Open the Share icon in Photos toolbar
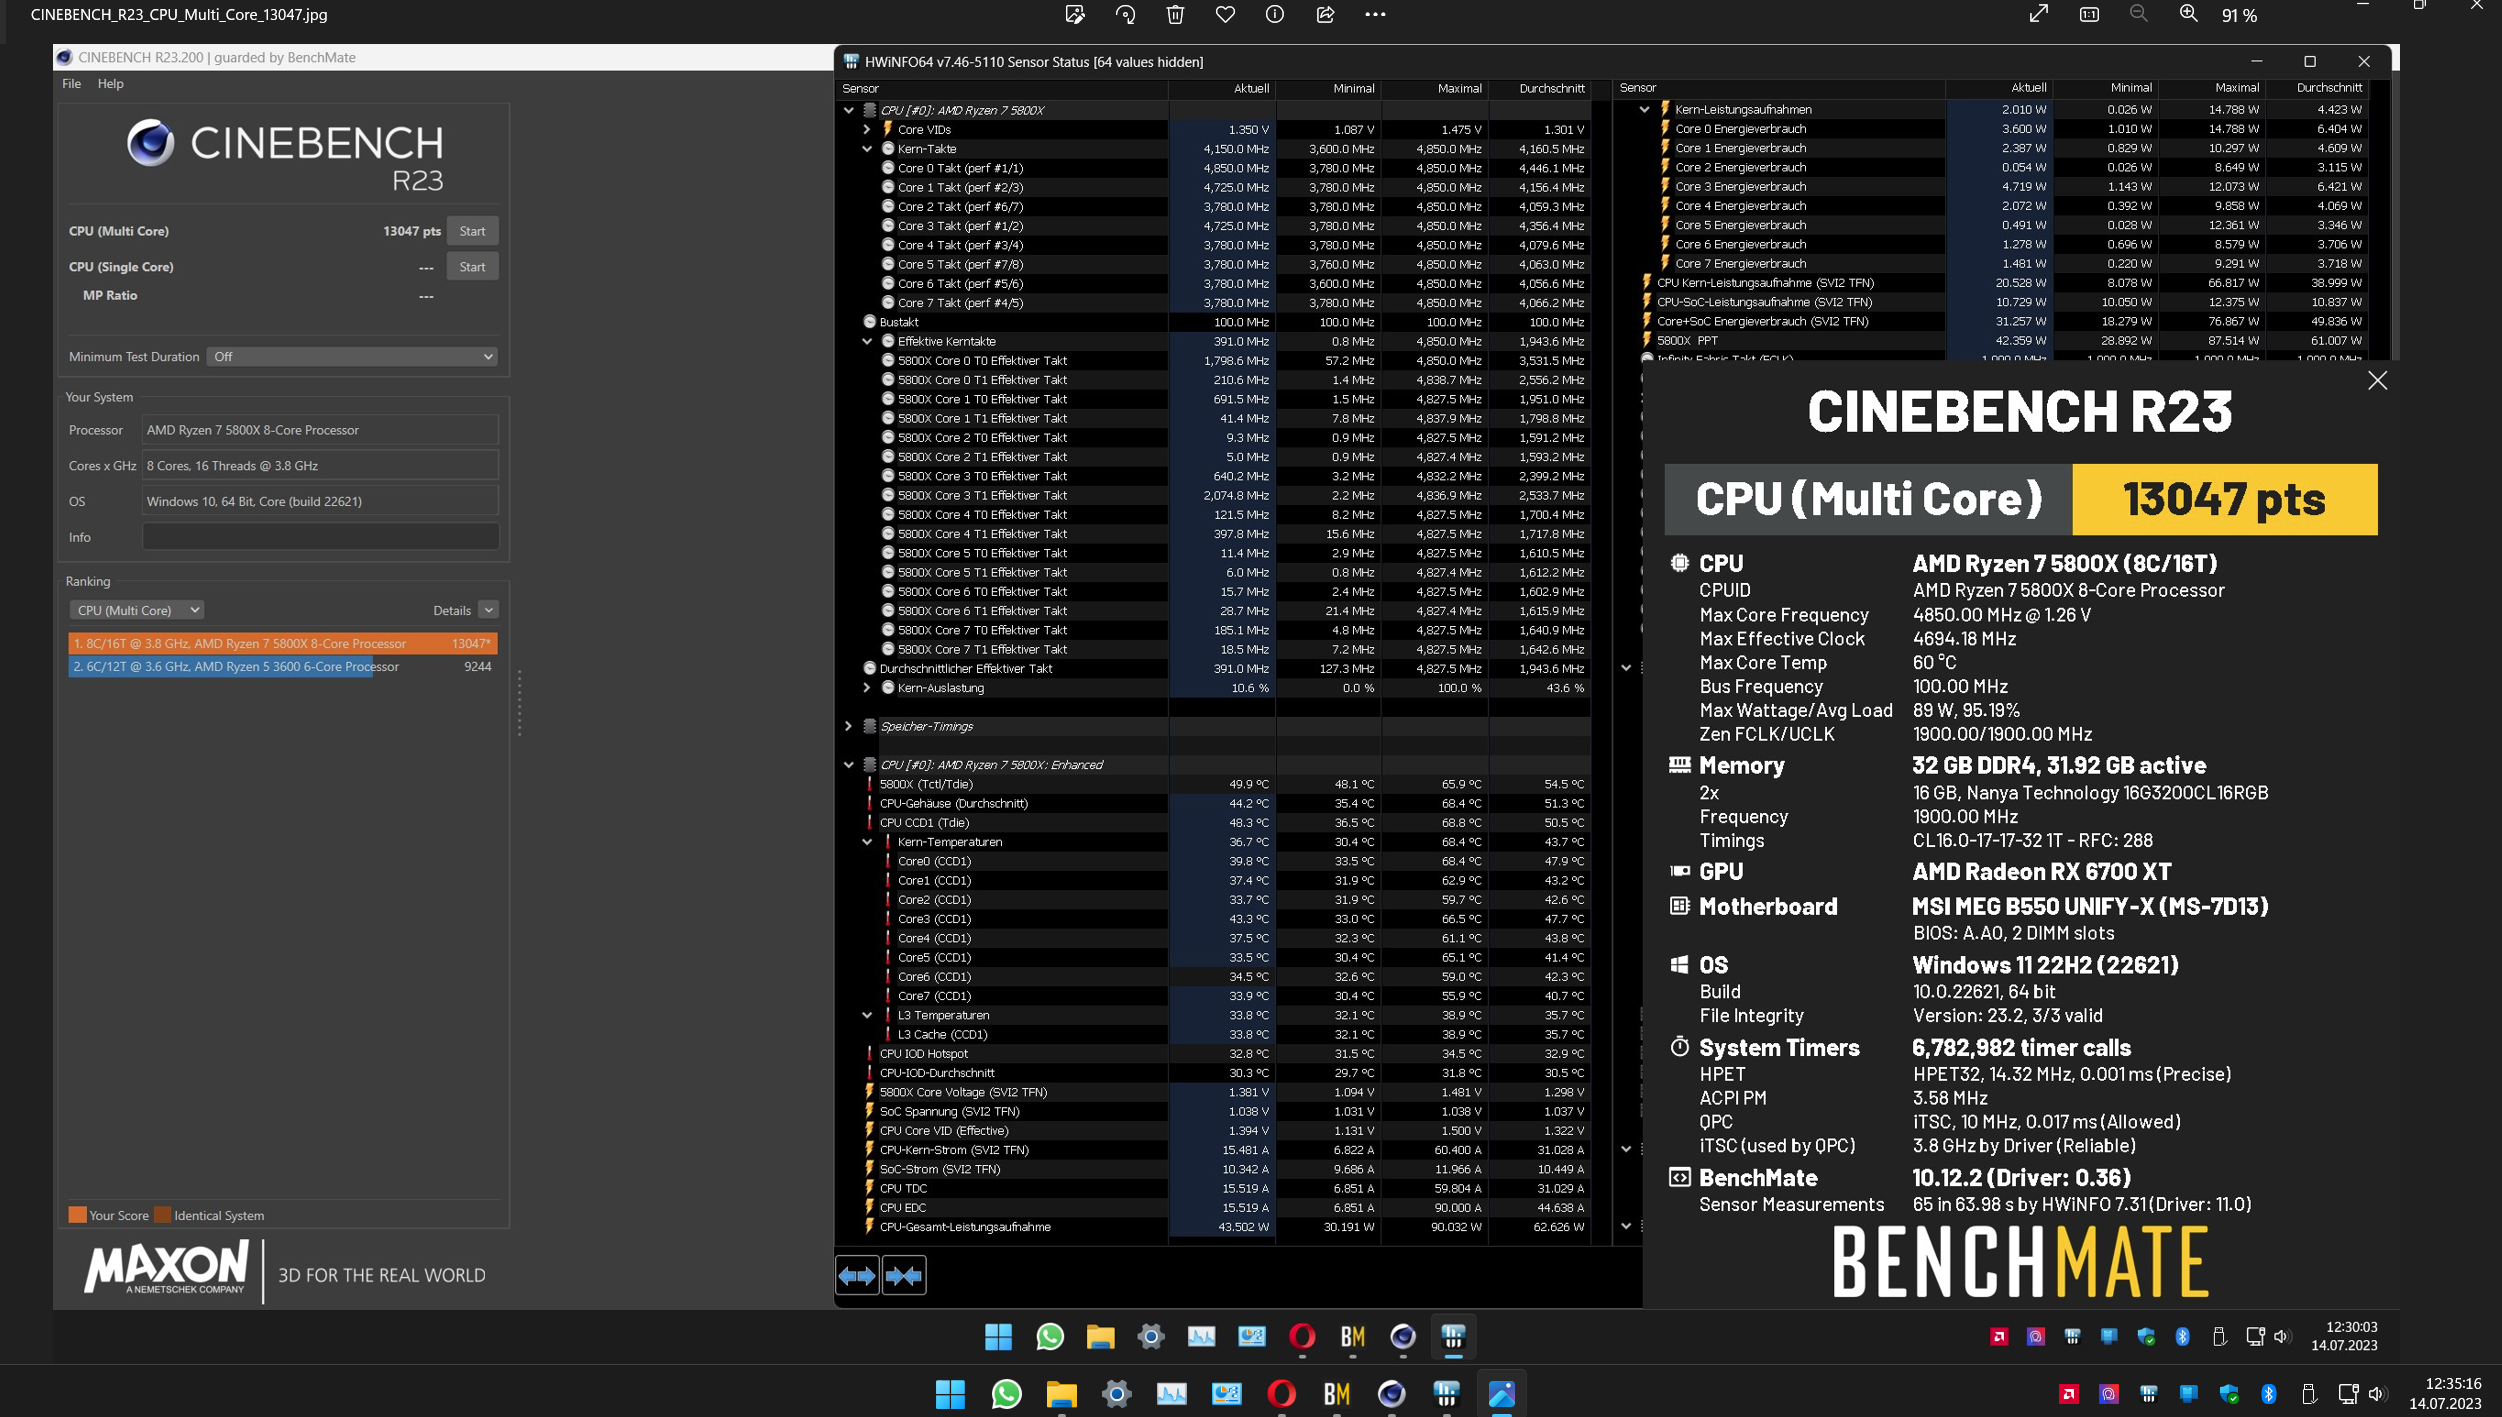Viewport: 2502px width, 1417px height. [1325, 14]
